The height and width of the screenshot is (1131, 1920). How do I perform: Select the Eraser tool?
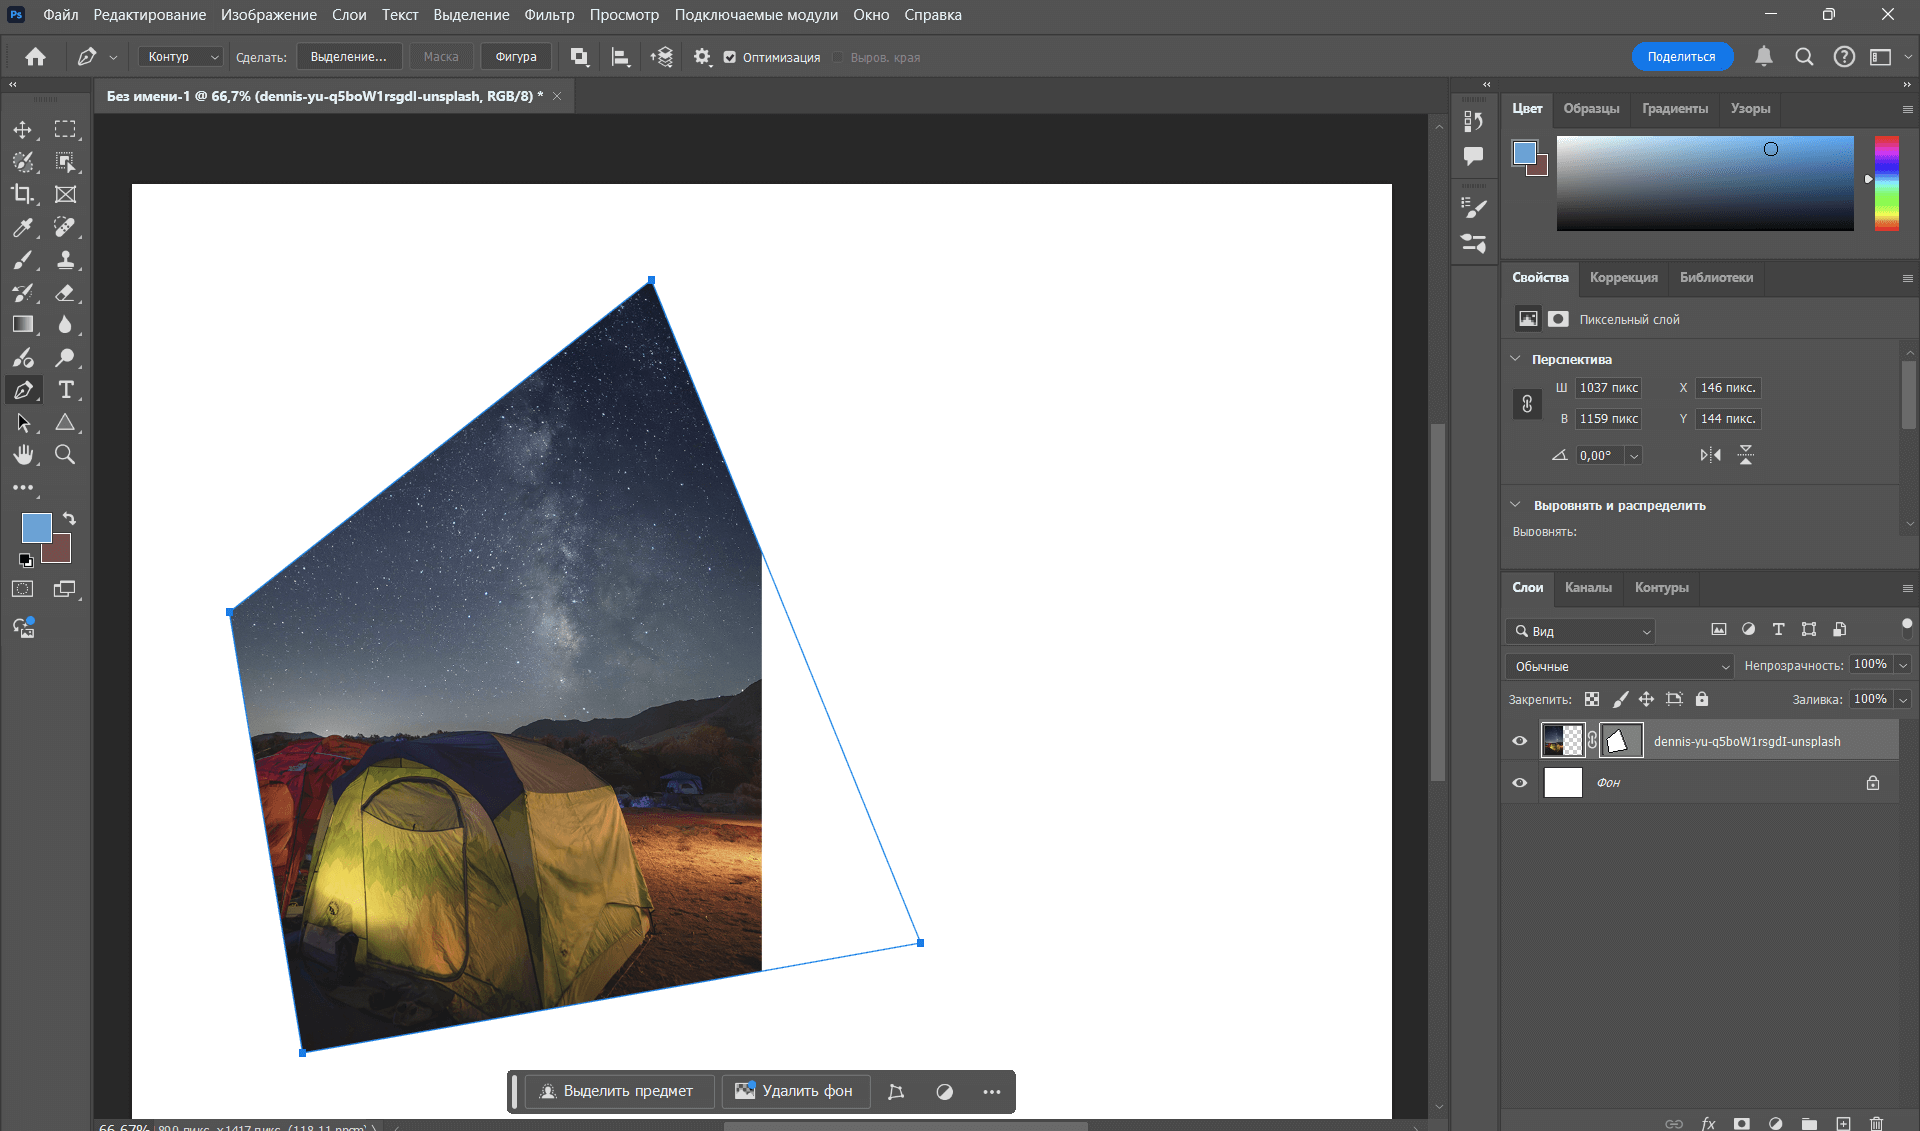point(65,293)
